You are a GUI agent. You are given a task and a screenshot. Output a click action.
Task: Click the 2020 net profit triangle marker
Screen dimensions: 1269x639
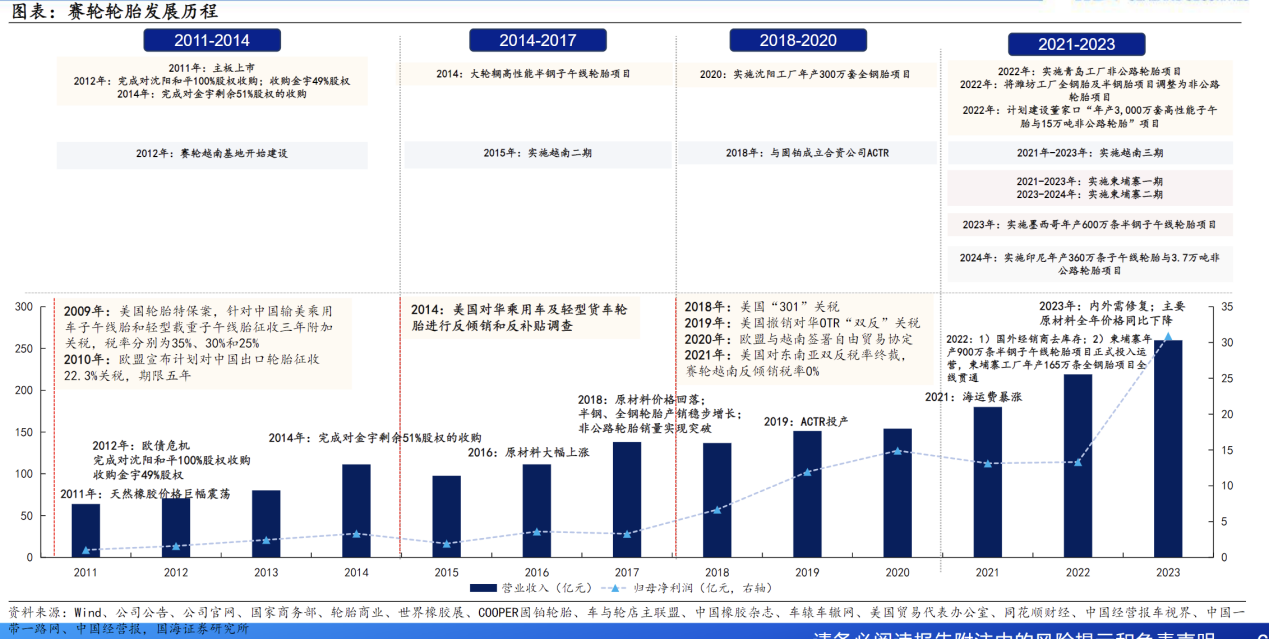click(897, 451)
